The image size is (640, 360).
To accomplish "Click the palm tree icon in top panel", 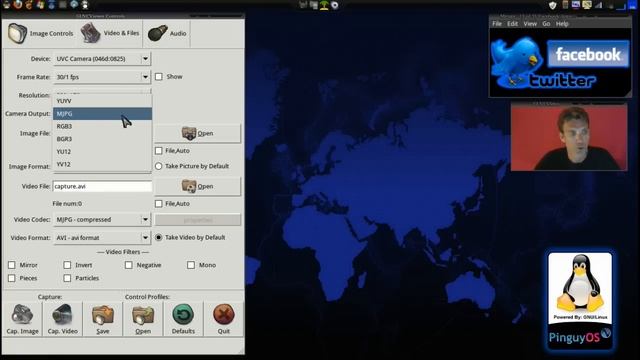I will pos(324,5).
